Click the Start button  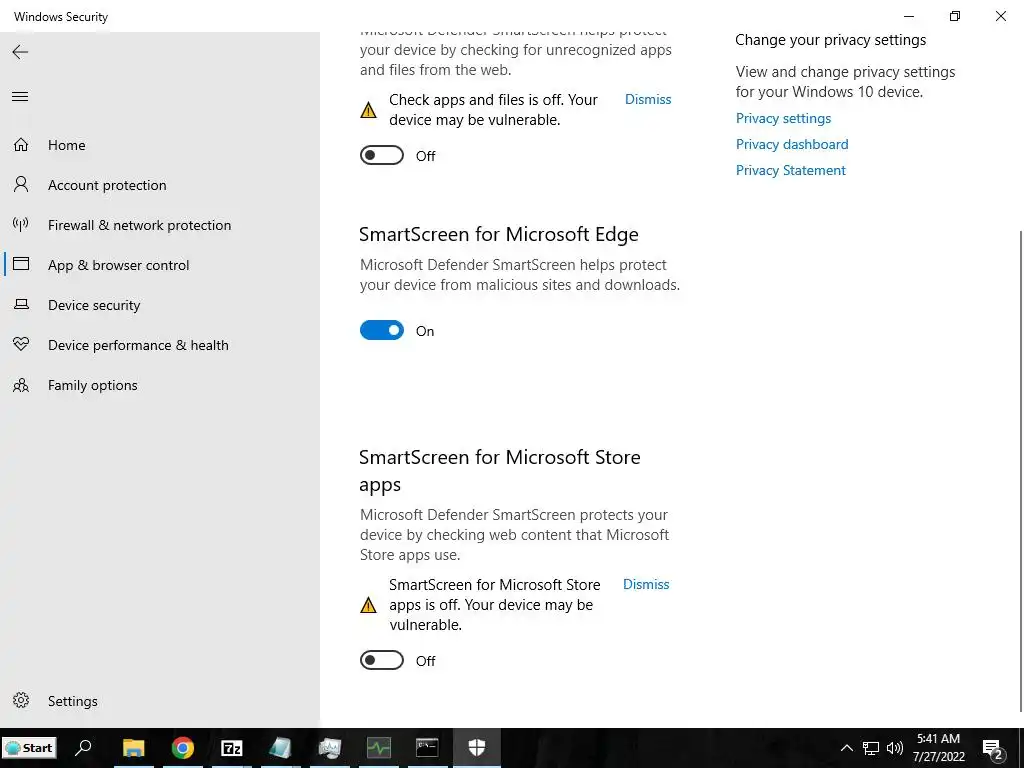pyautogui.click(x=29, y=748)
